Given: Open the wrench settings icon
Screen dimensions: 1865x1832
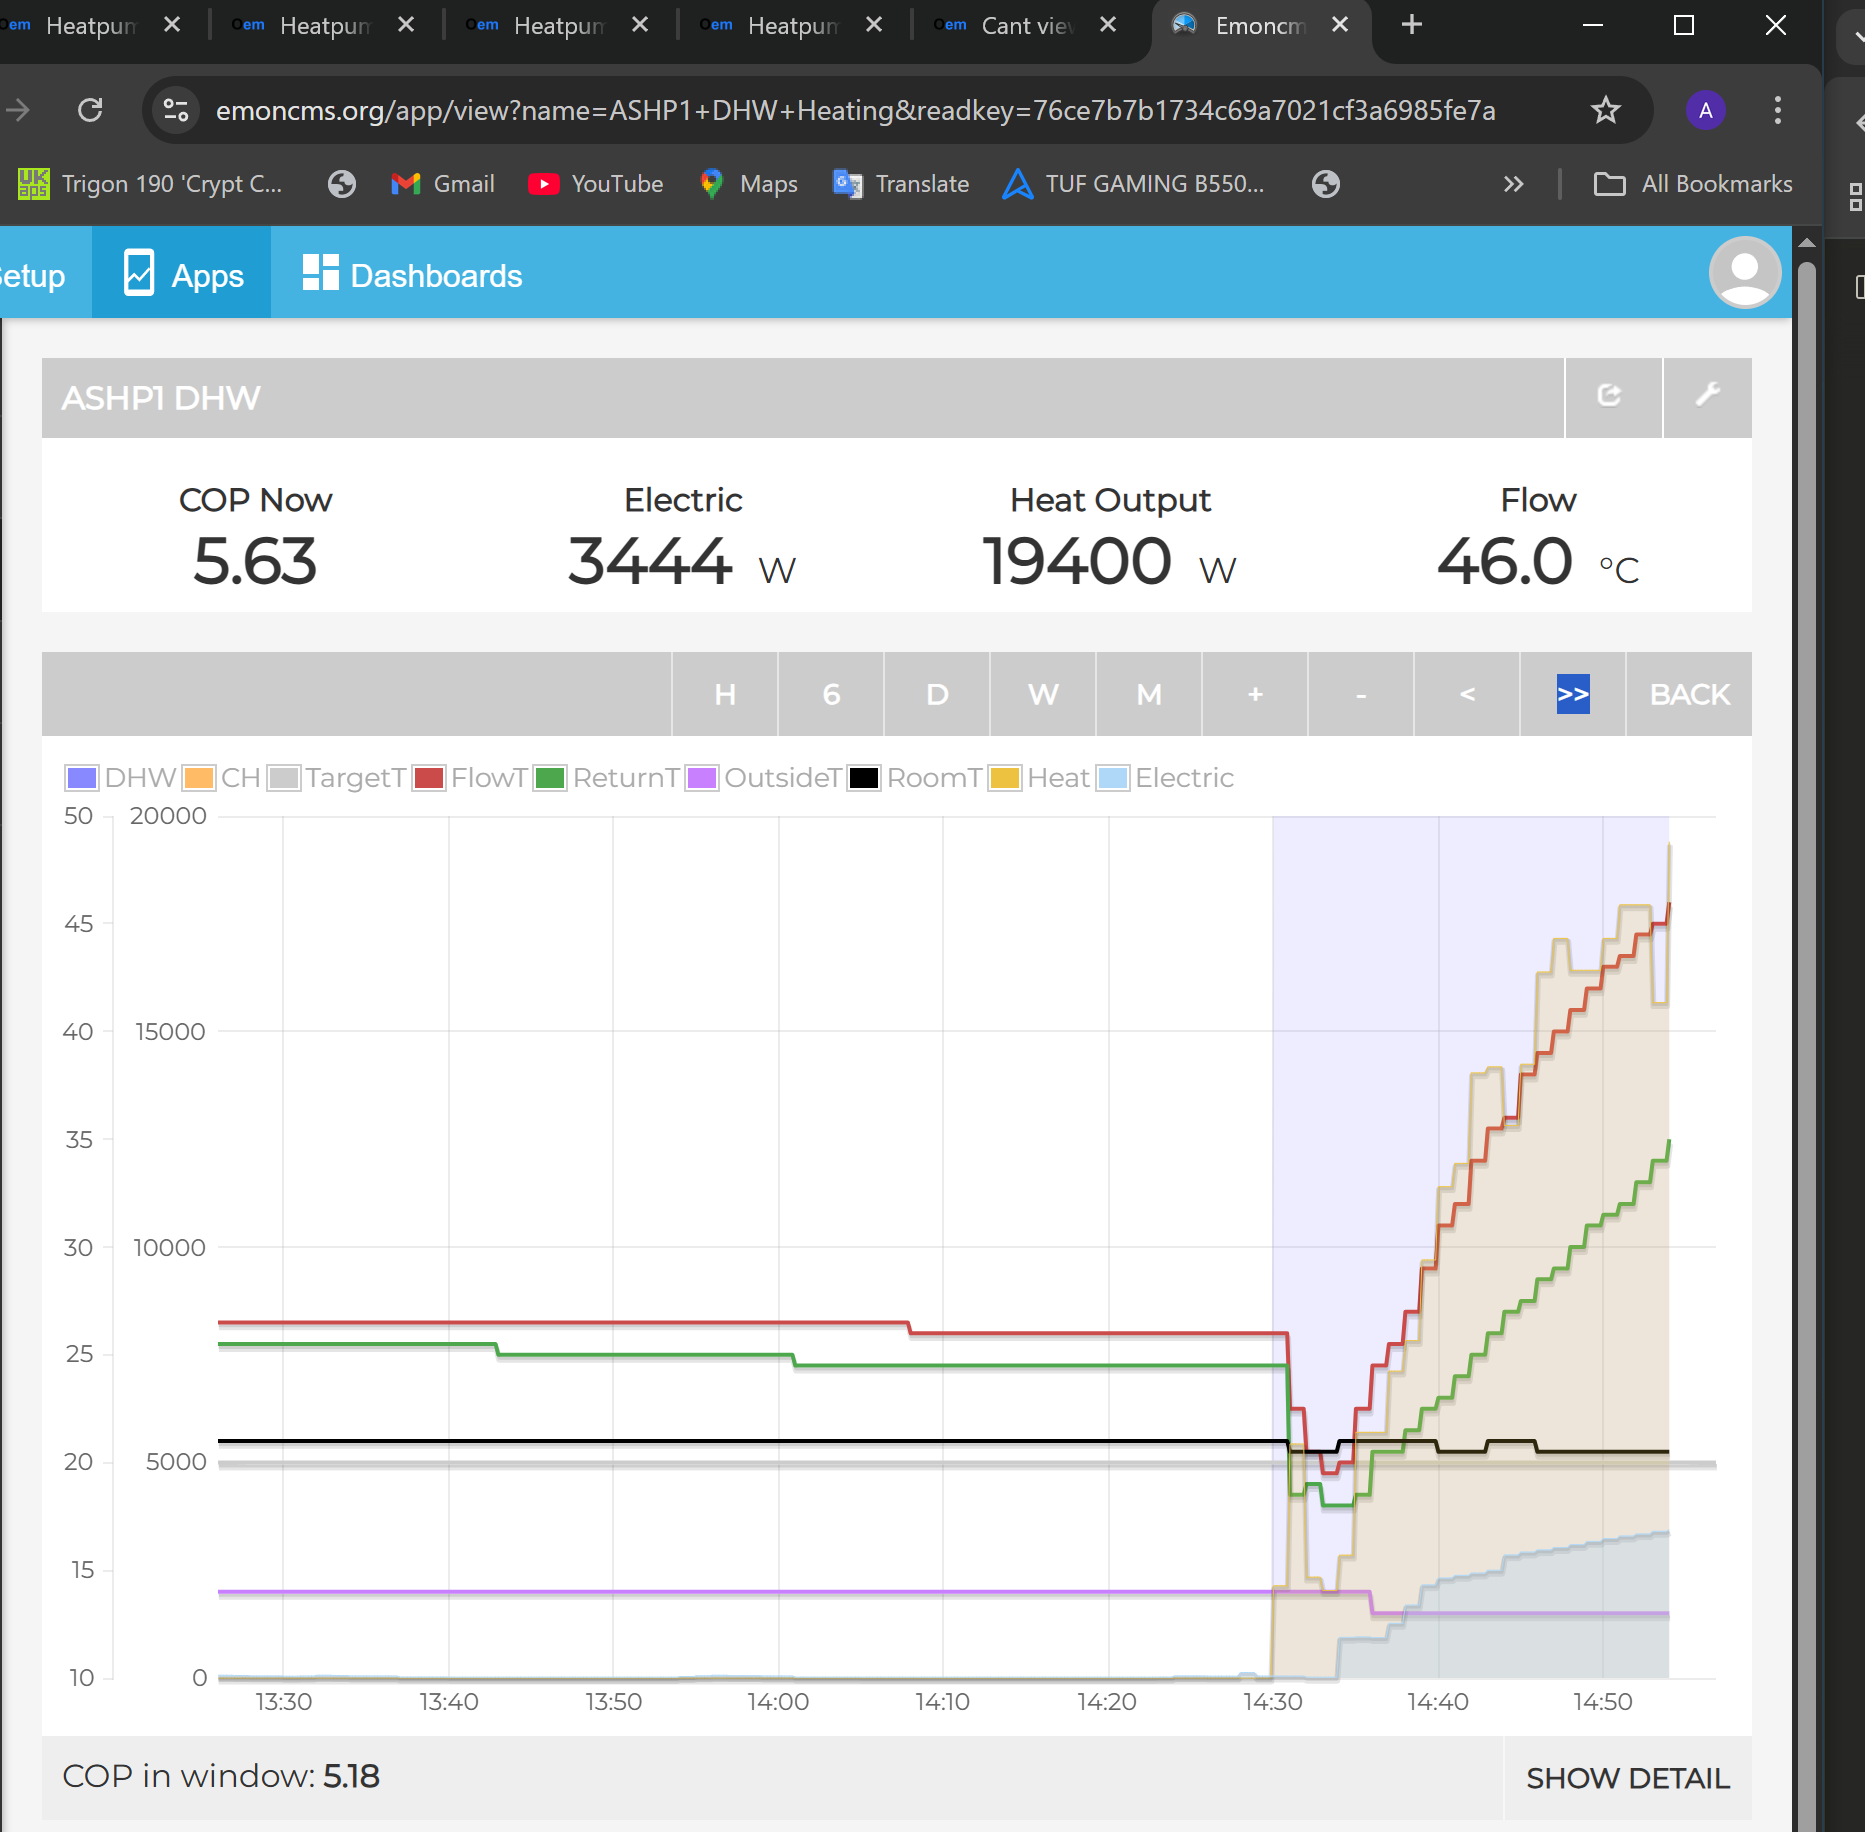Looking at the screenshot, I should click(x=1707, y=396).
